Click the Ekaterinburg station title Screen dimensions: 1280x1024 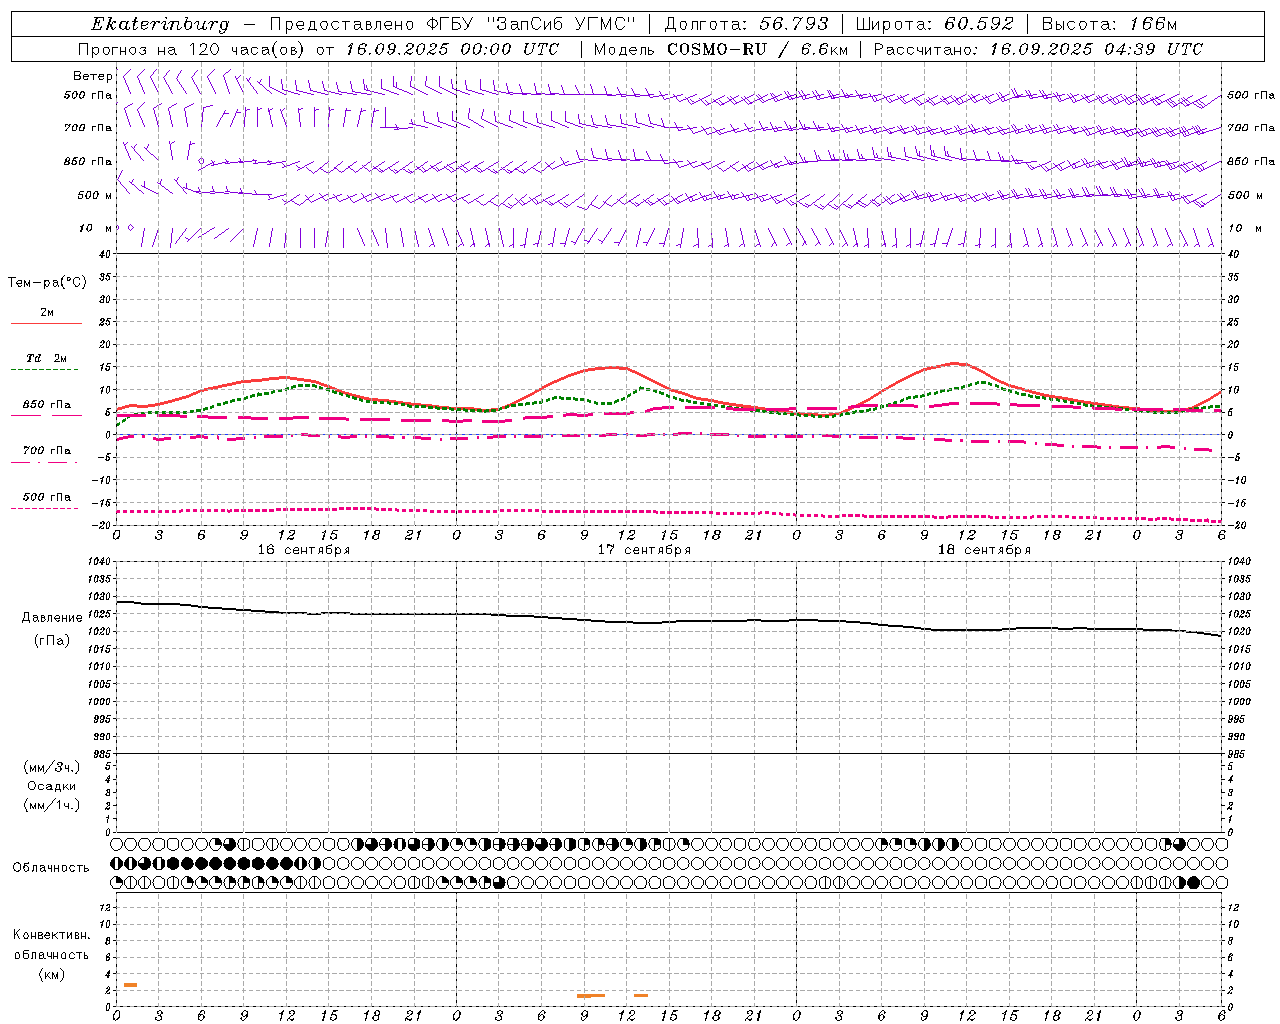click(x=160, y=24)
